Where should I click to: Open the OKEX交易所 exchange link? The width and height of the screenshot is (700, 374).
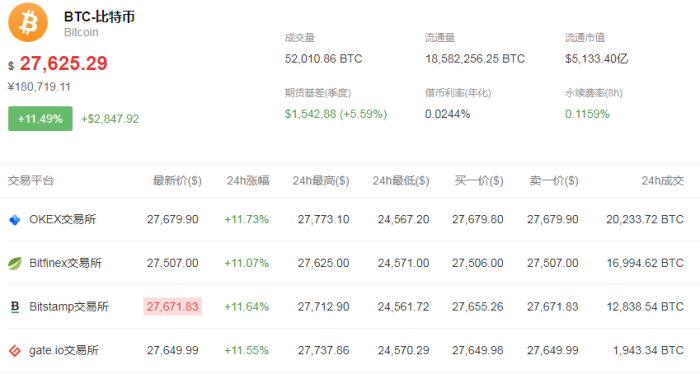62,219
